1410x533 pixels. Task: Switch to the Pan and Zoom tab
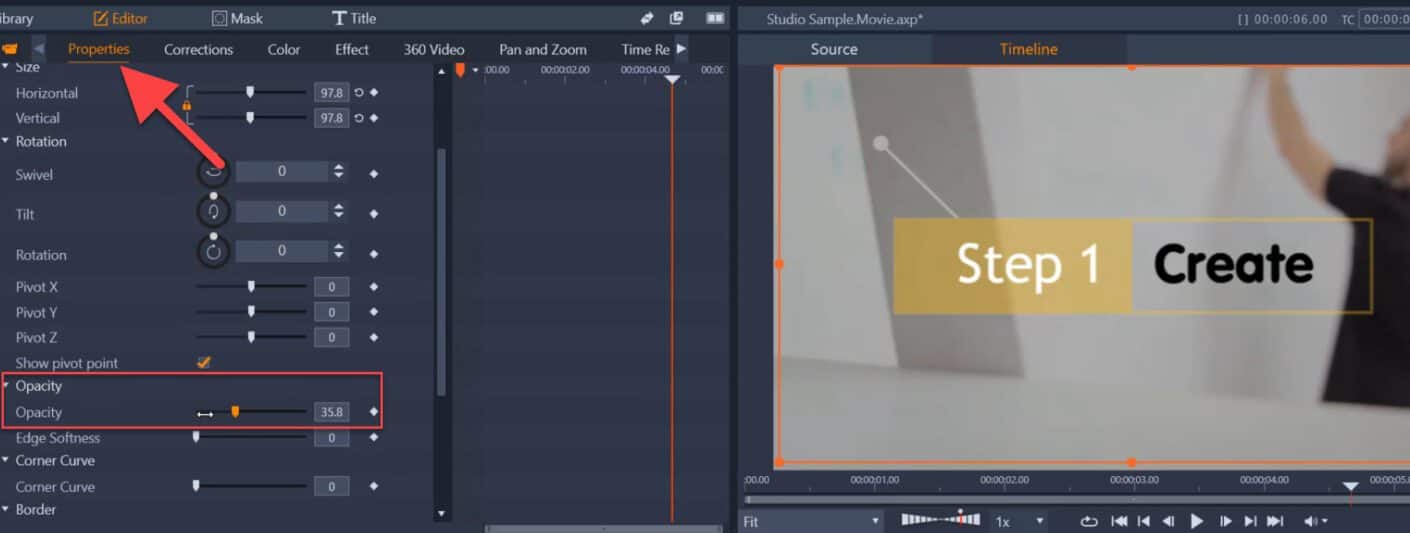543,49
